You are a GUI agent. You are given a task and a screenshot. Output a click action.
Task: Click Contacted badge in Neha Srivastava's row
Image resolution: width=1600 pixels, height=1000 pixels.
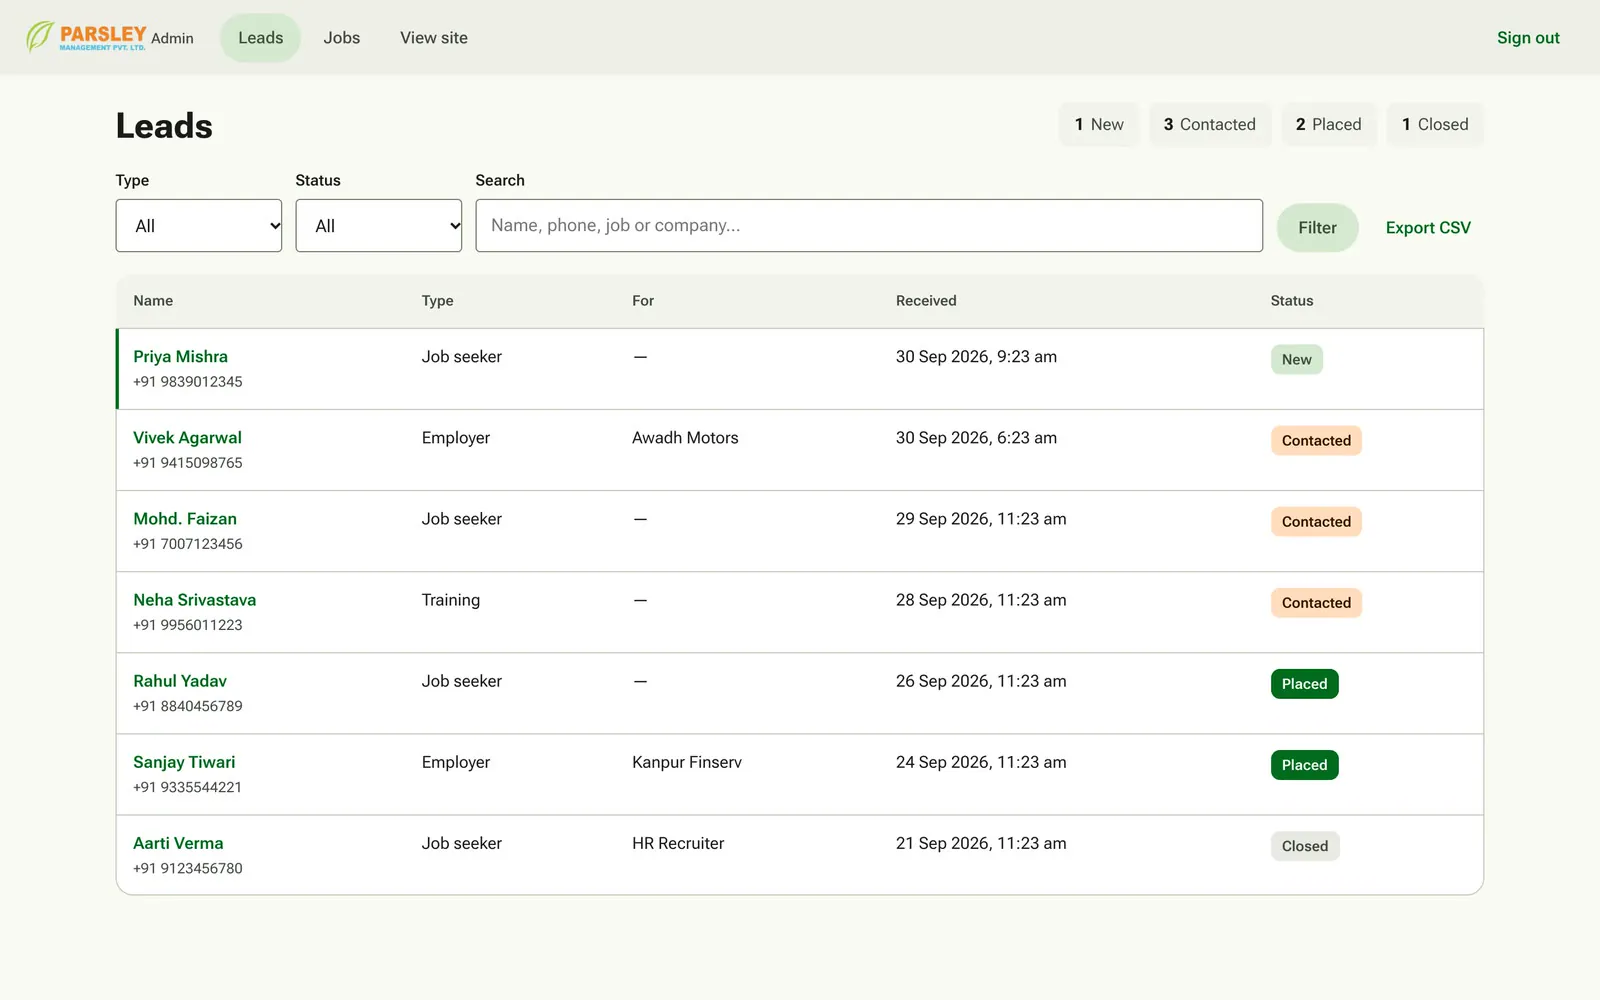click(1316, 603)
